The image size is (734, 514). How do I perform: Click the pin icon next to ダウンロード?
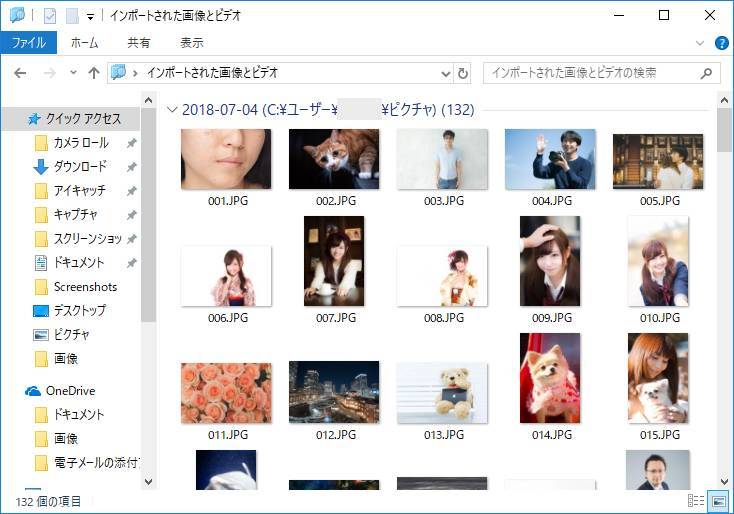[x=132, y=167]
